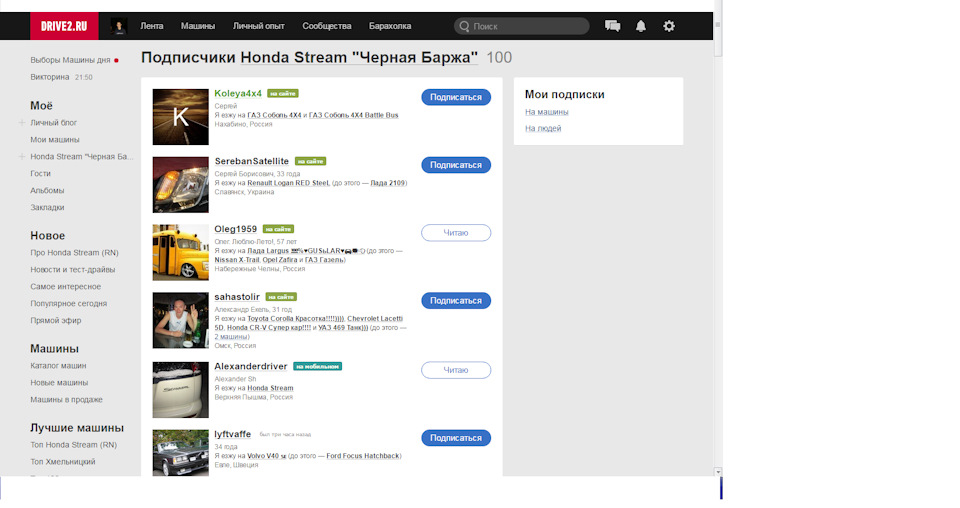Open Мои машины sidebar link
This screenshot has height=508, width=960.
tap(55, 140)
